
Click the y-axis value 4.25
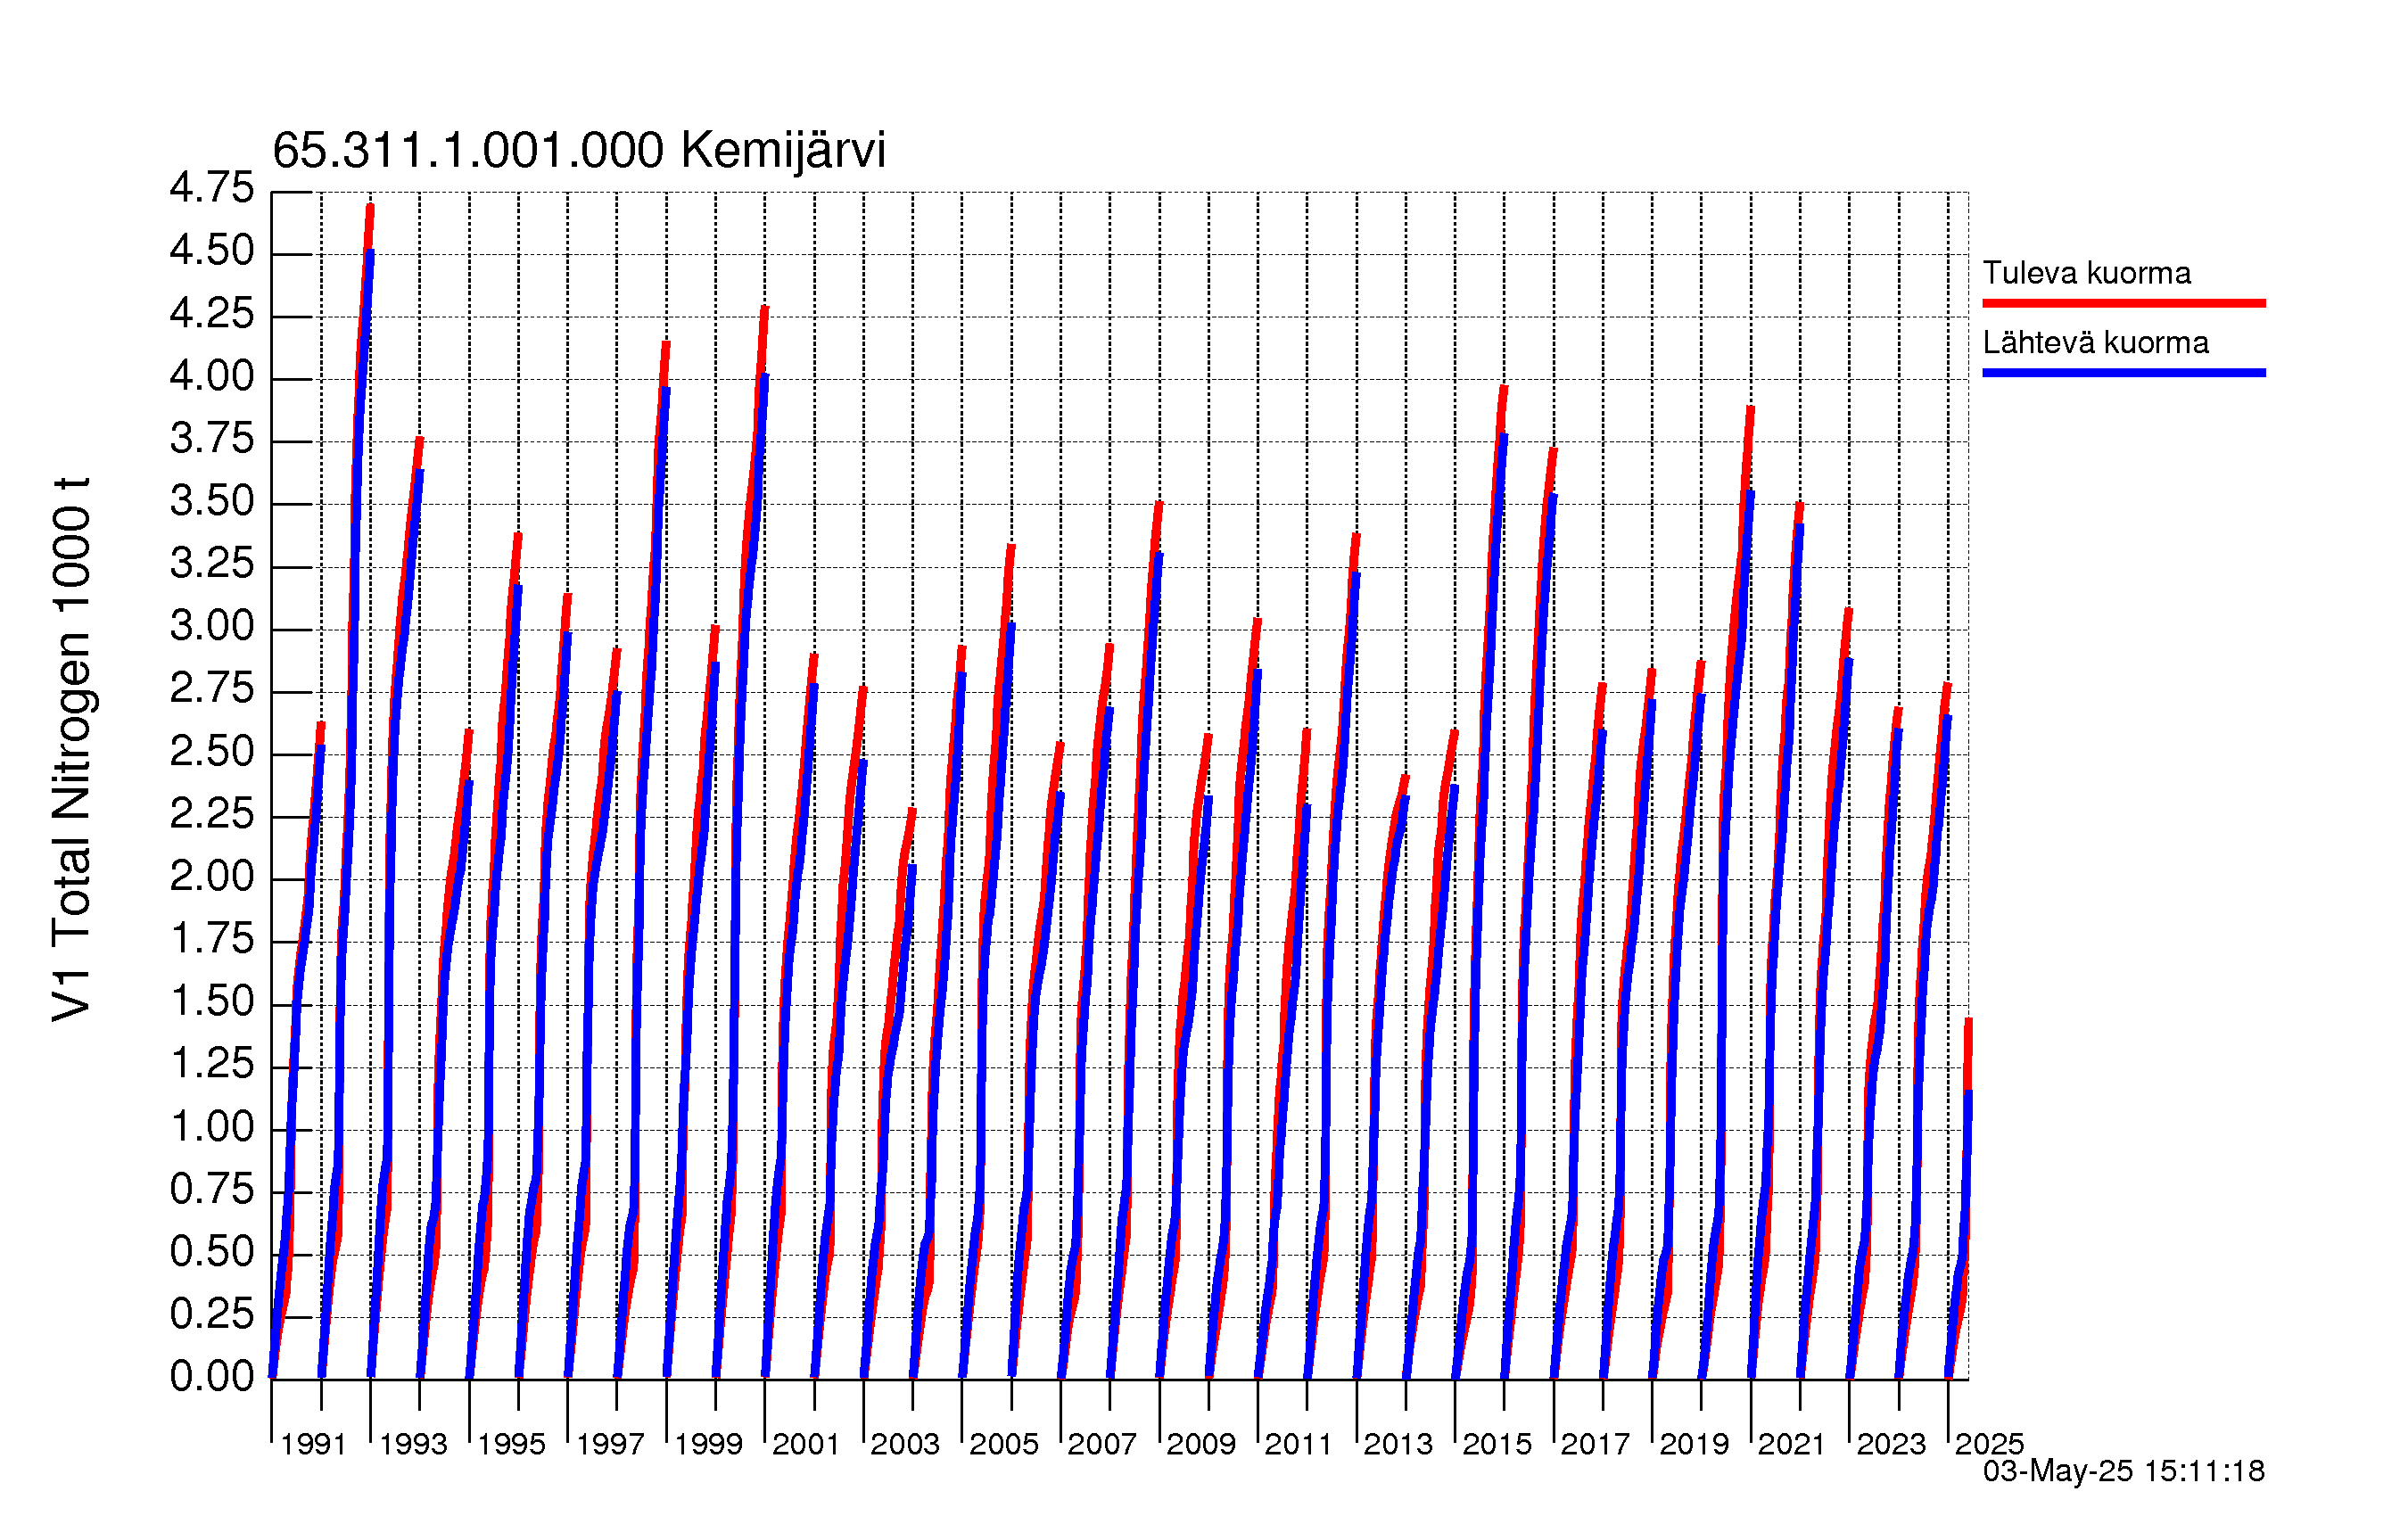[212, 314]
